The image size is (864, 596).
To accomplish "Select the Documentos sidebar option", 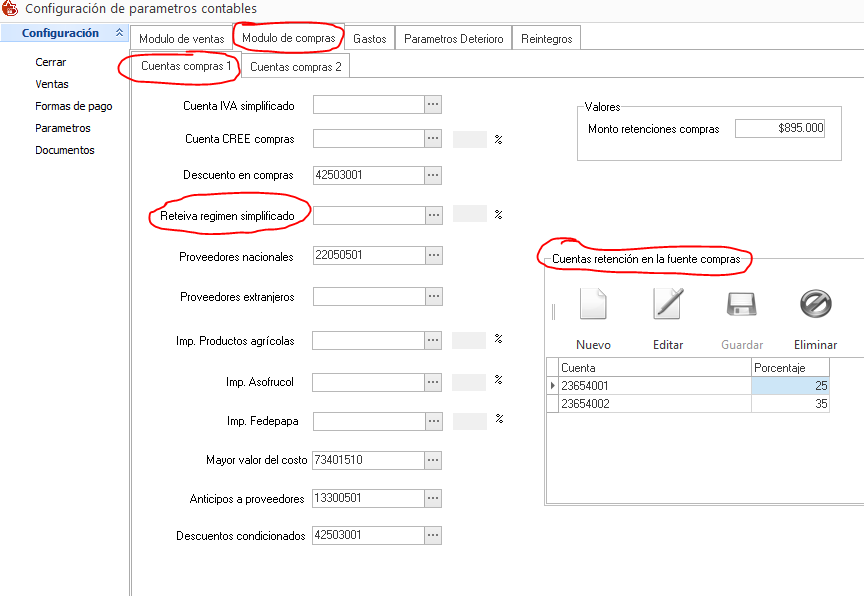I will pyautogui.click(x=64, y=150).
